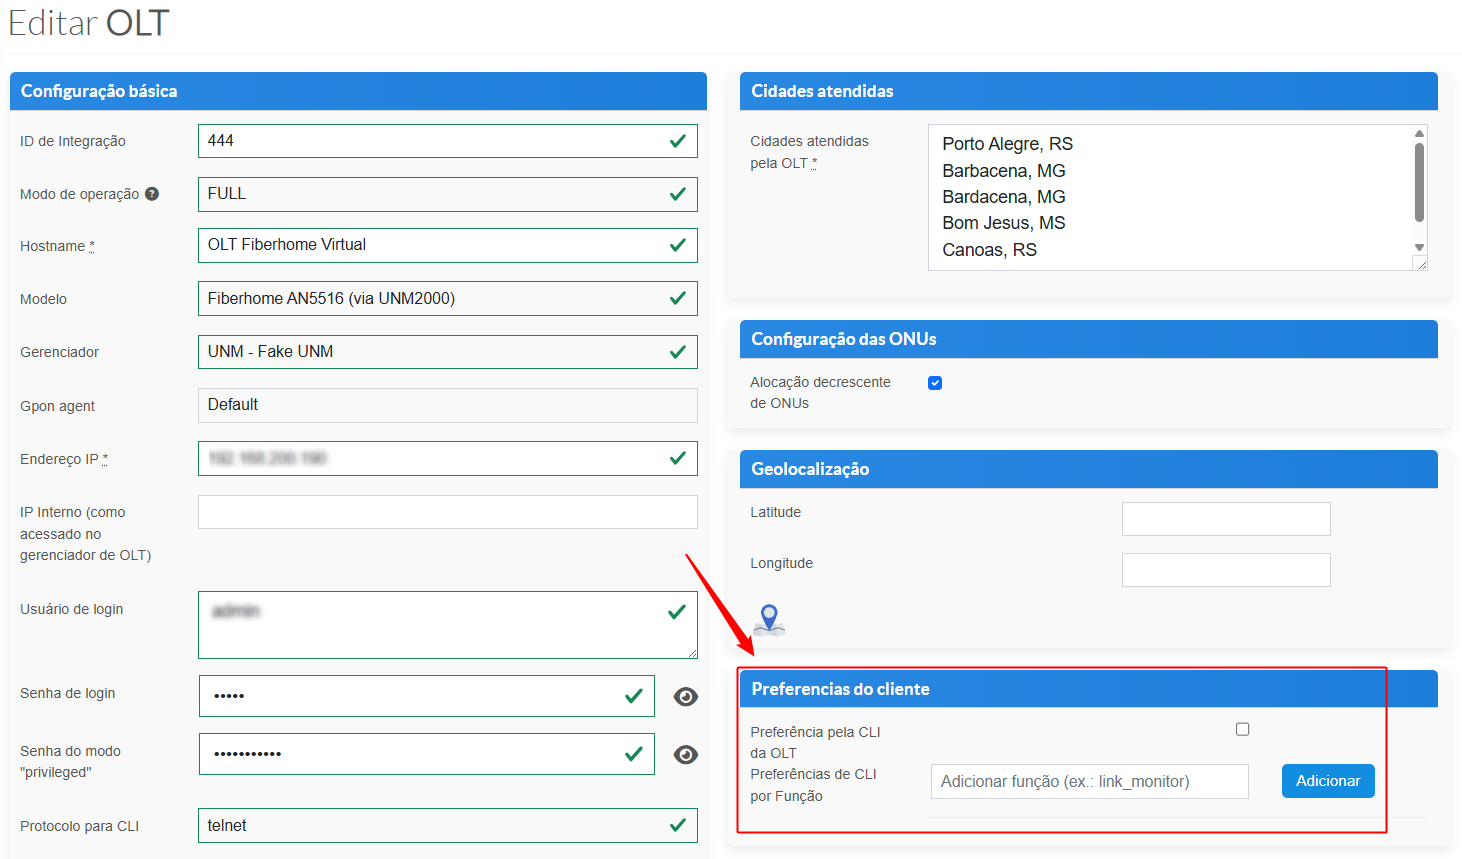1462x859 pixels.
Task: Enable Preferência pela CLI da OLT checkbox
Action: click(x=1242, y=729)
